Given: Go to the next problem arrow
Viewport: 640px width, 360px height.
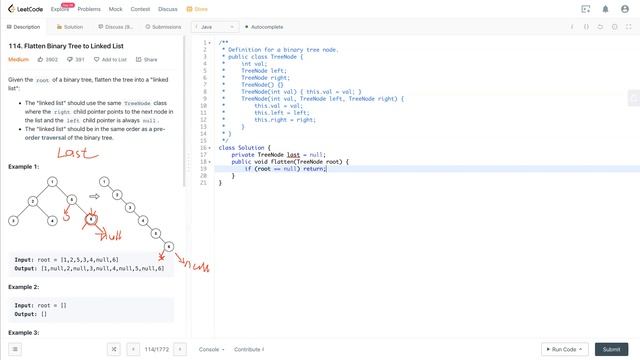Looking at the screenshot, I should (x=180, y=349).
